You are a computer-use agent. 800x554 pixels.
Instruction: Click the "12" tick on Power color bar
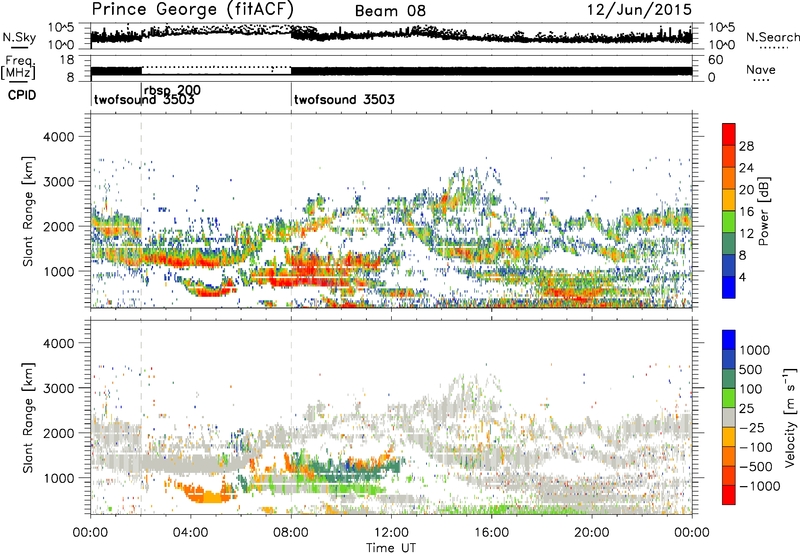(746, 234)
